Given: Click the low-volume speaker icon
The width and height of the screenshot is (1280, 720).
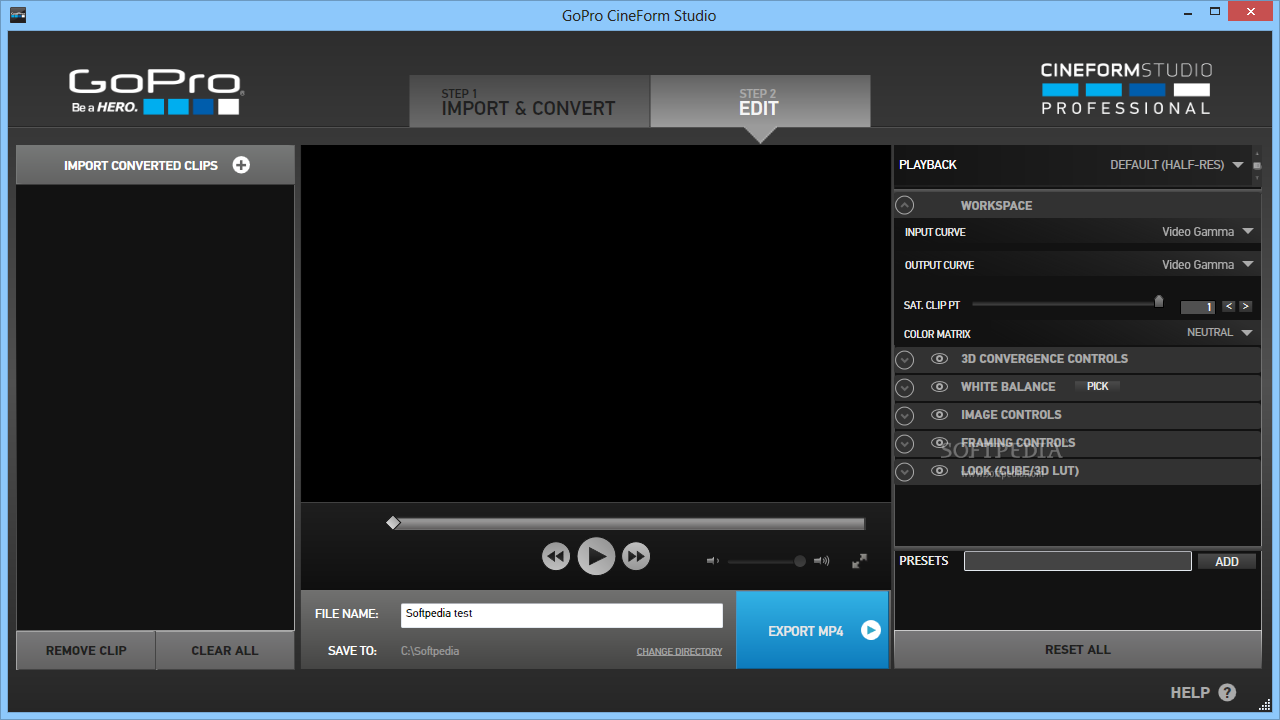Looking at the screenshot, I should tap(713, 561).
